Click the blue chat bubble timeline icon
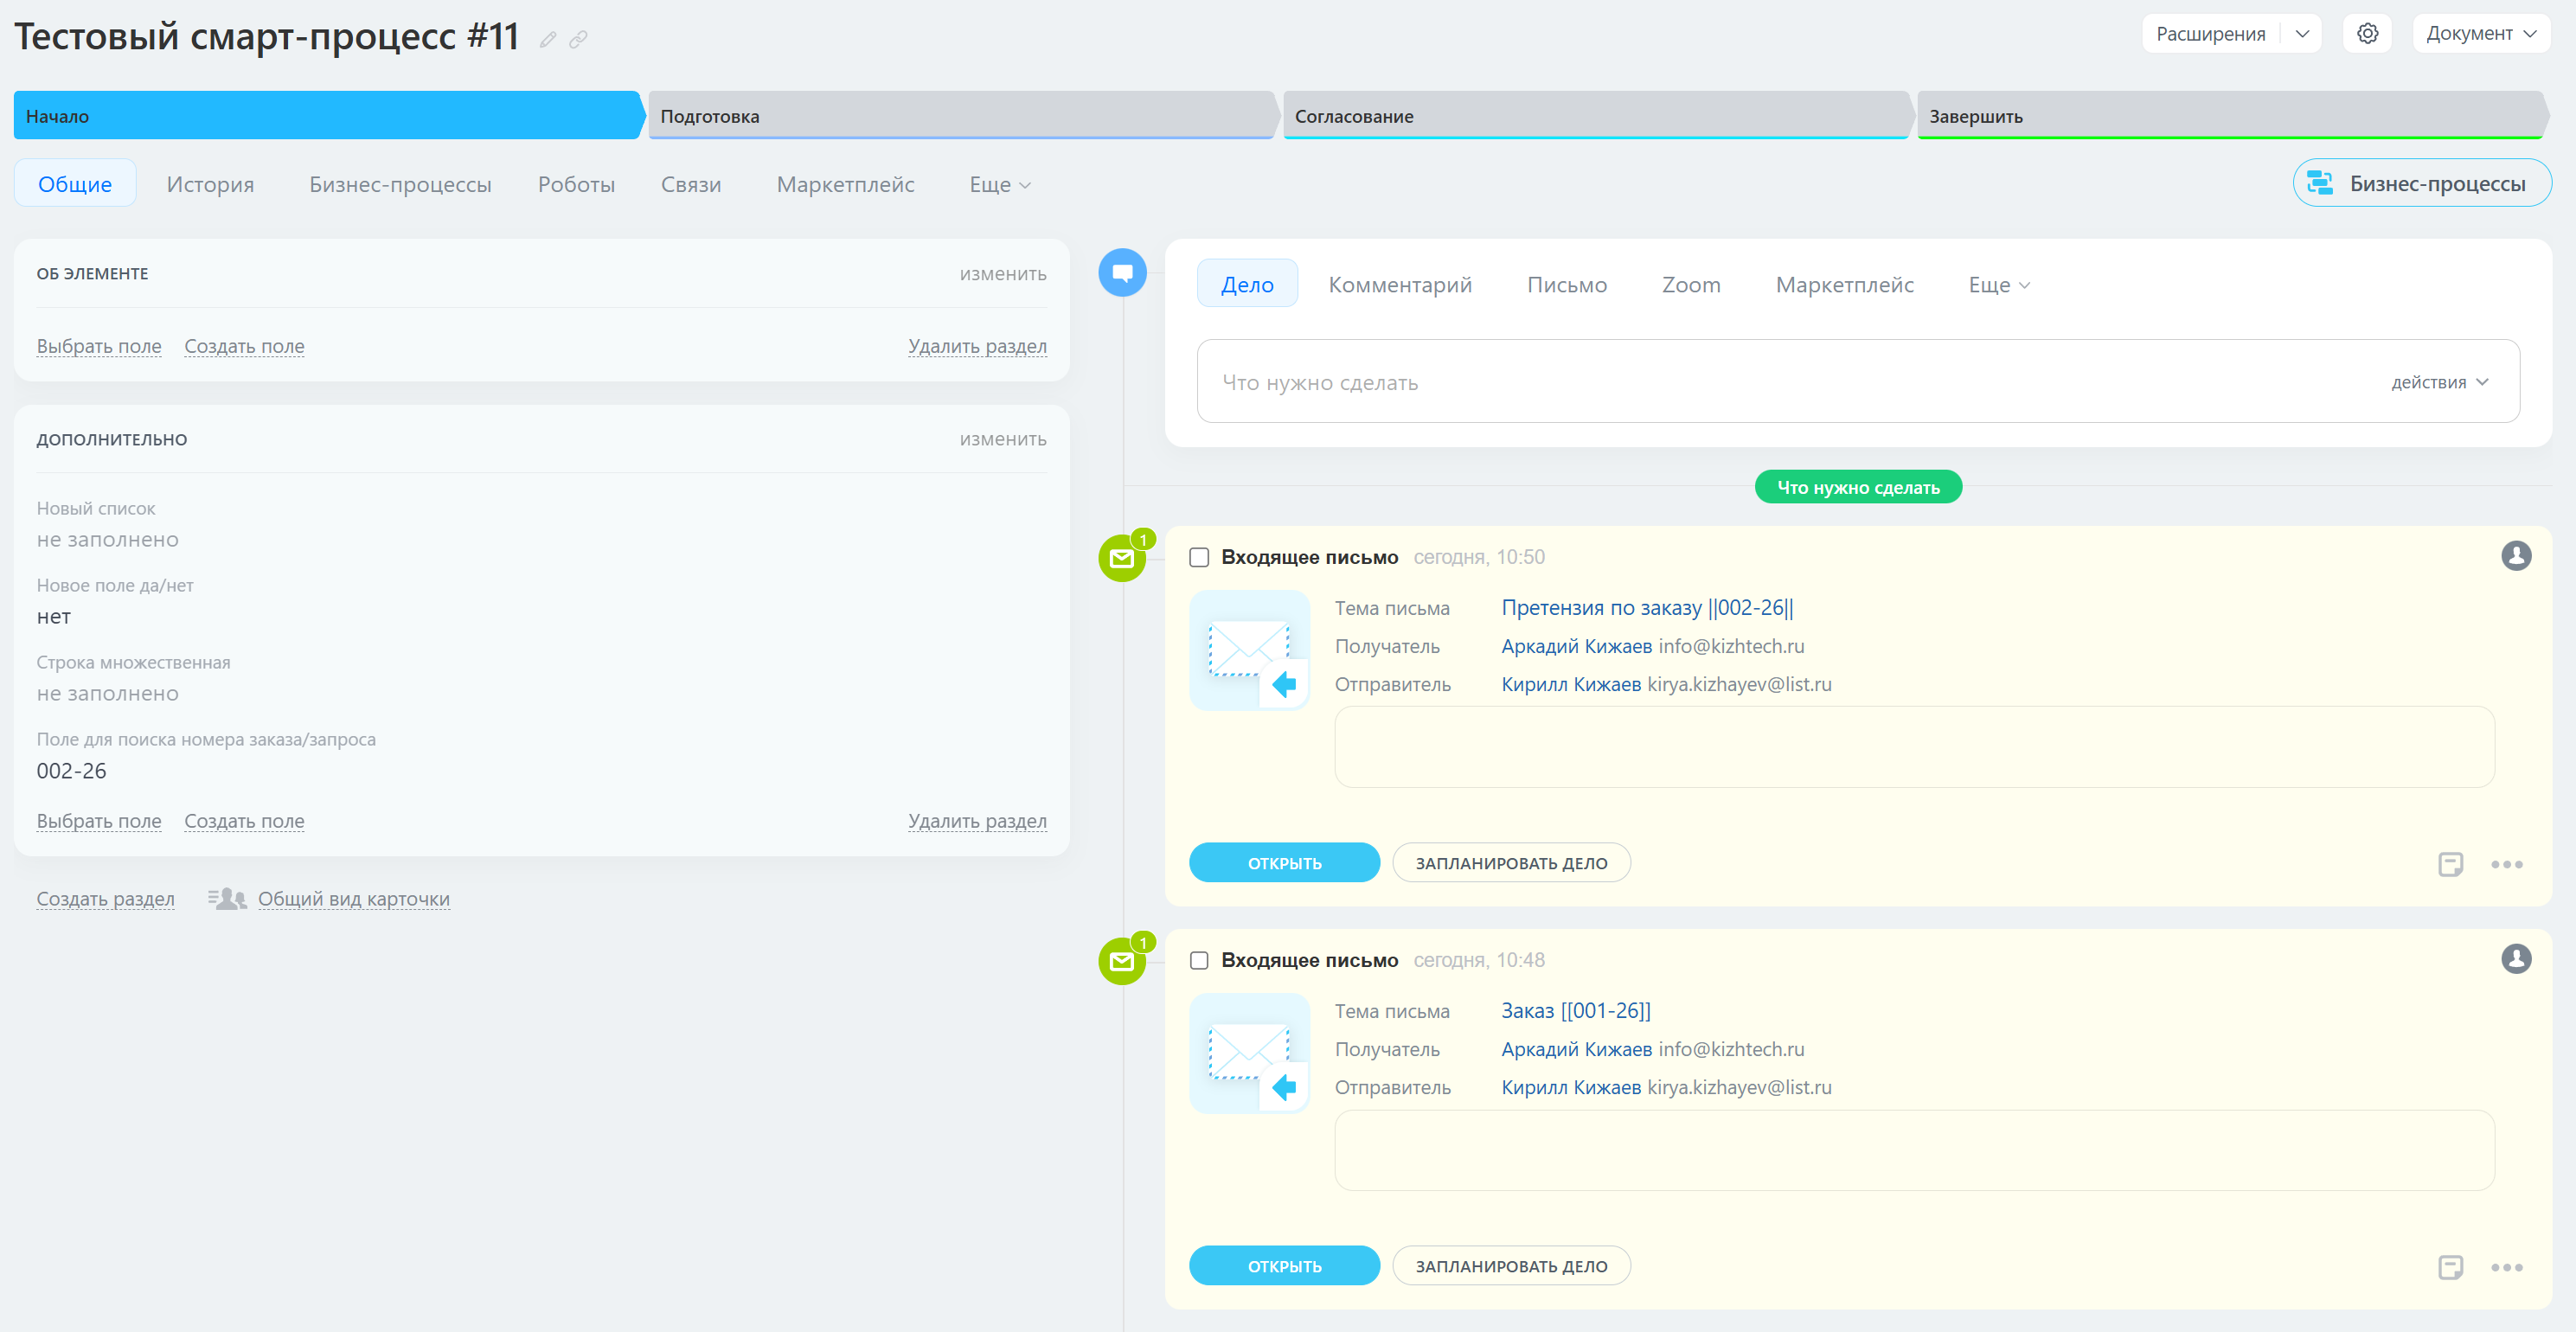The image size is (2576, 1332). tap(1122, 273)
